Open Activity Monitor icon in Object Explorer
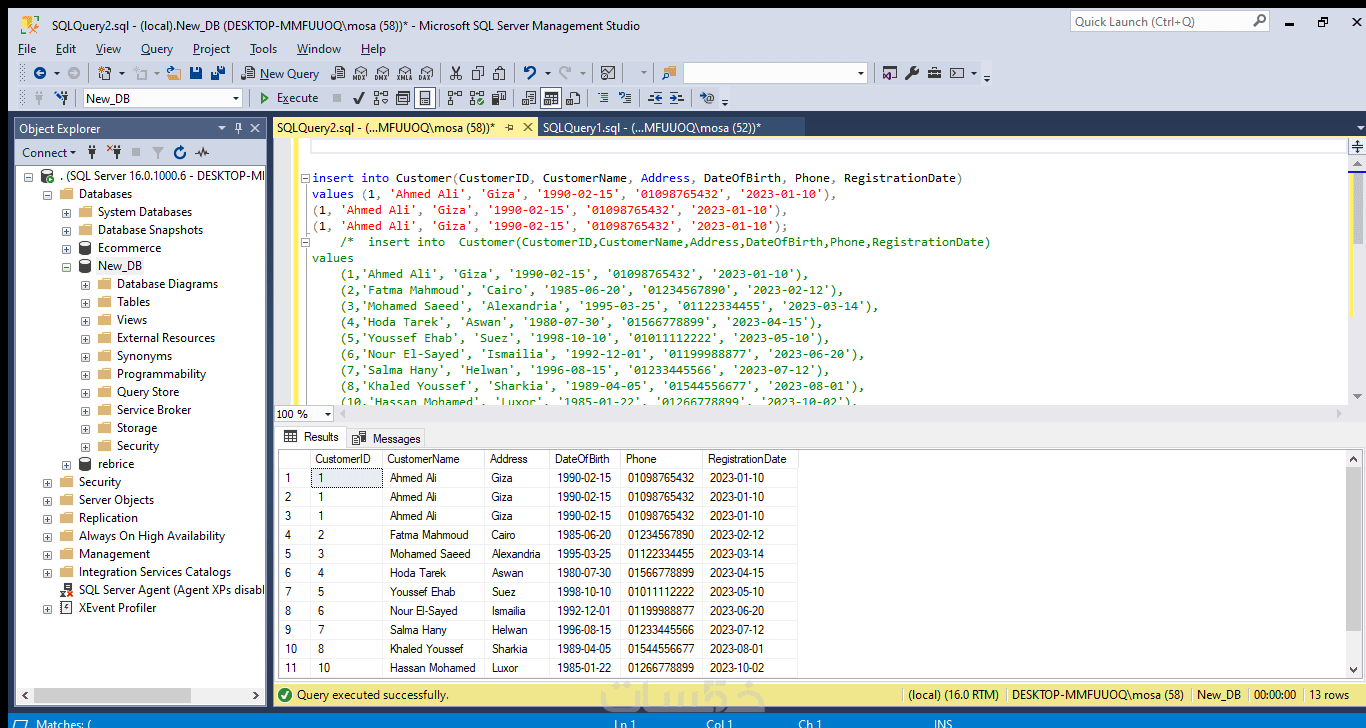The height and width of the screenshot is (728, 1366). pos(202,153)
